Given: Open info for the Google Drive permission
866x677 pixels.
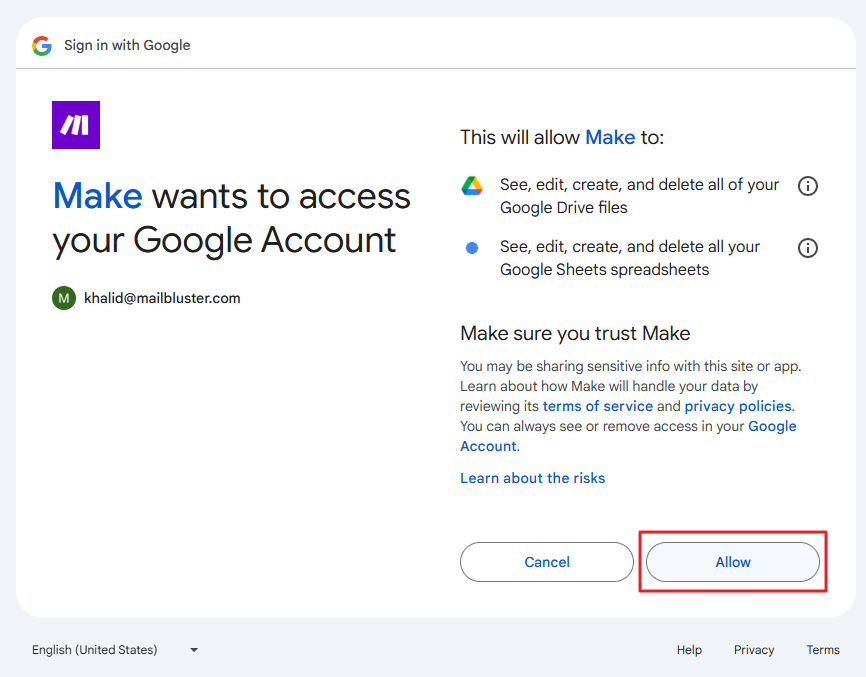Looking at the screenshot, I should (x=808, y=186).
